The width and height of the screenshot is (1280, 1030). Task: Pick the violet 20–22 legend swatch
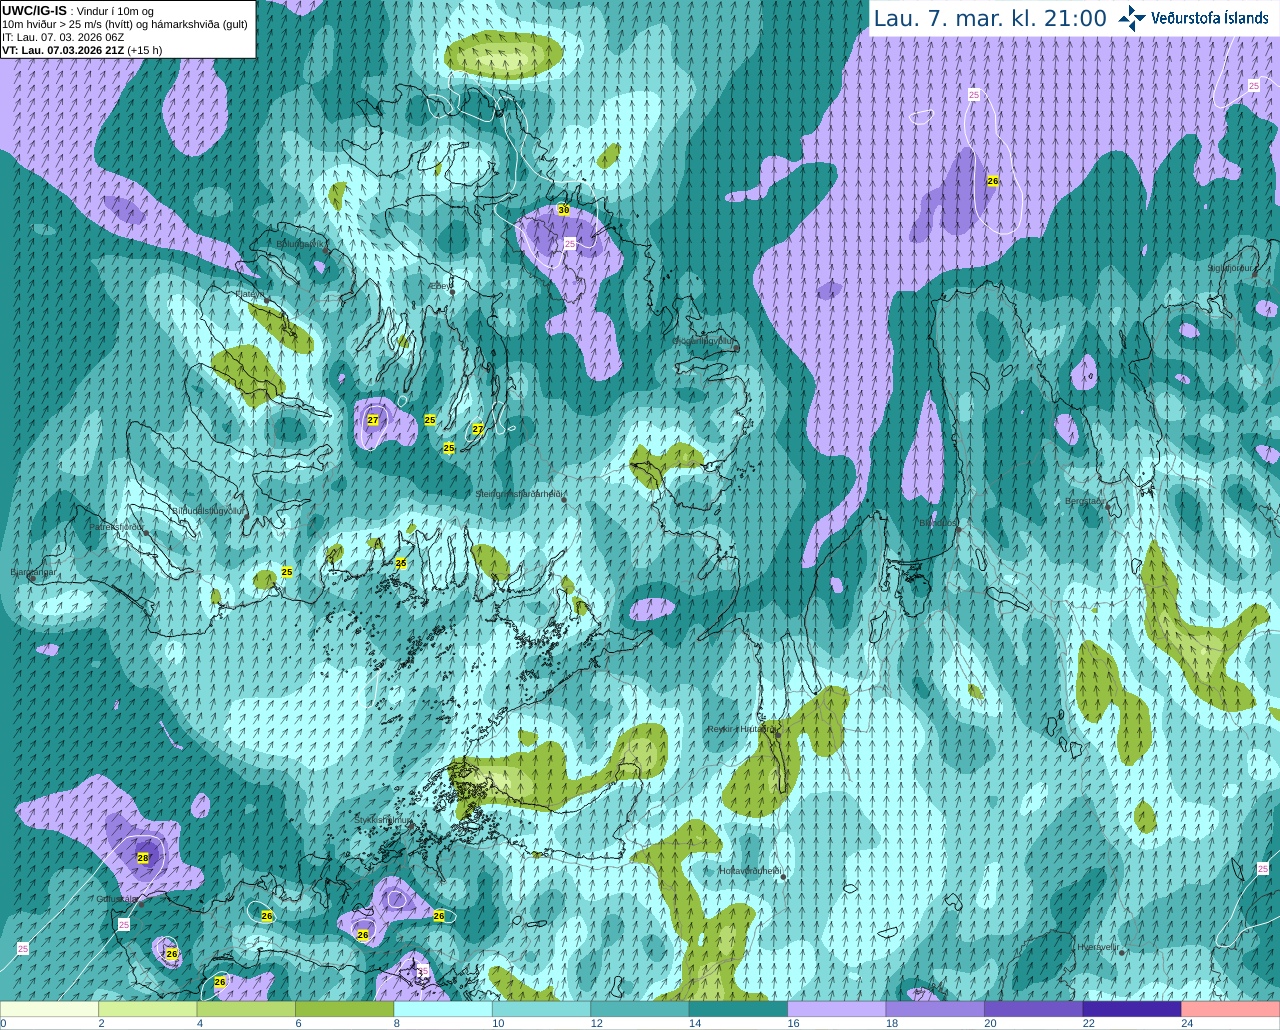point(1034,1009)
